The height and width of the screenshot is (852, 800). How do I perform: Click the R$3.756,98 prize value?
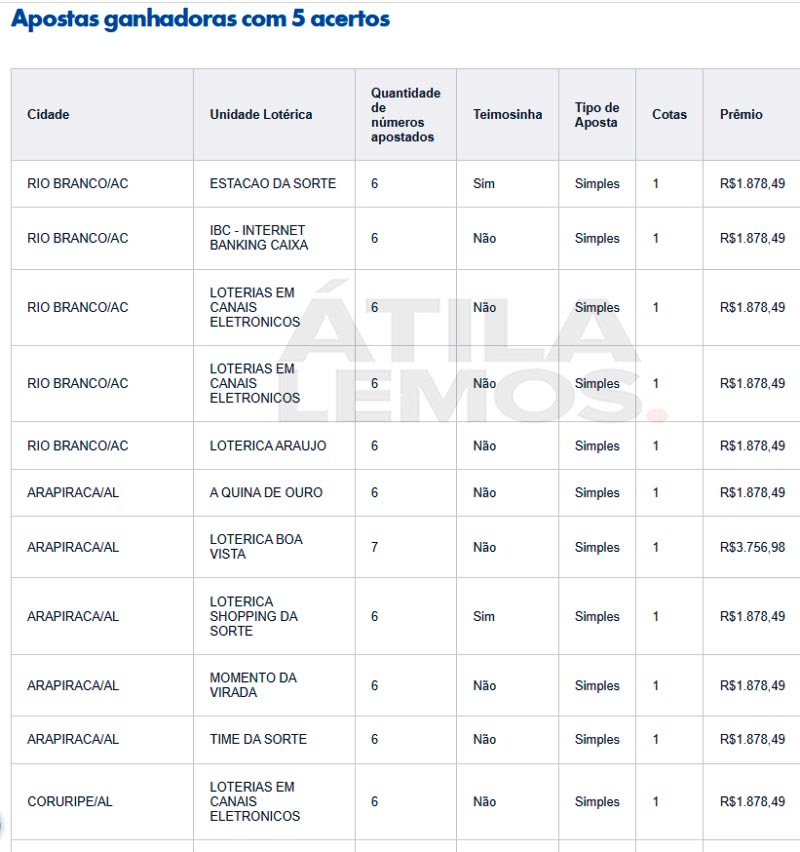752,547
